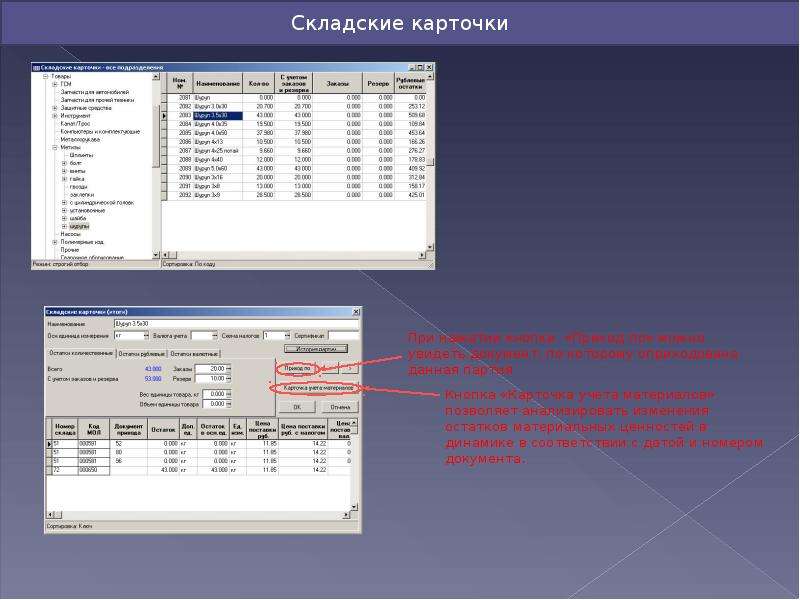Click the История партии button
This screenshot has height=600, width=800.
click(316, 349)
